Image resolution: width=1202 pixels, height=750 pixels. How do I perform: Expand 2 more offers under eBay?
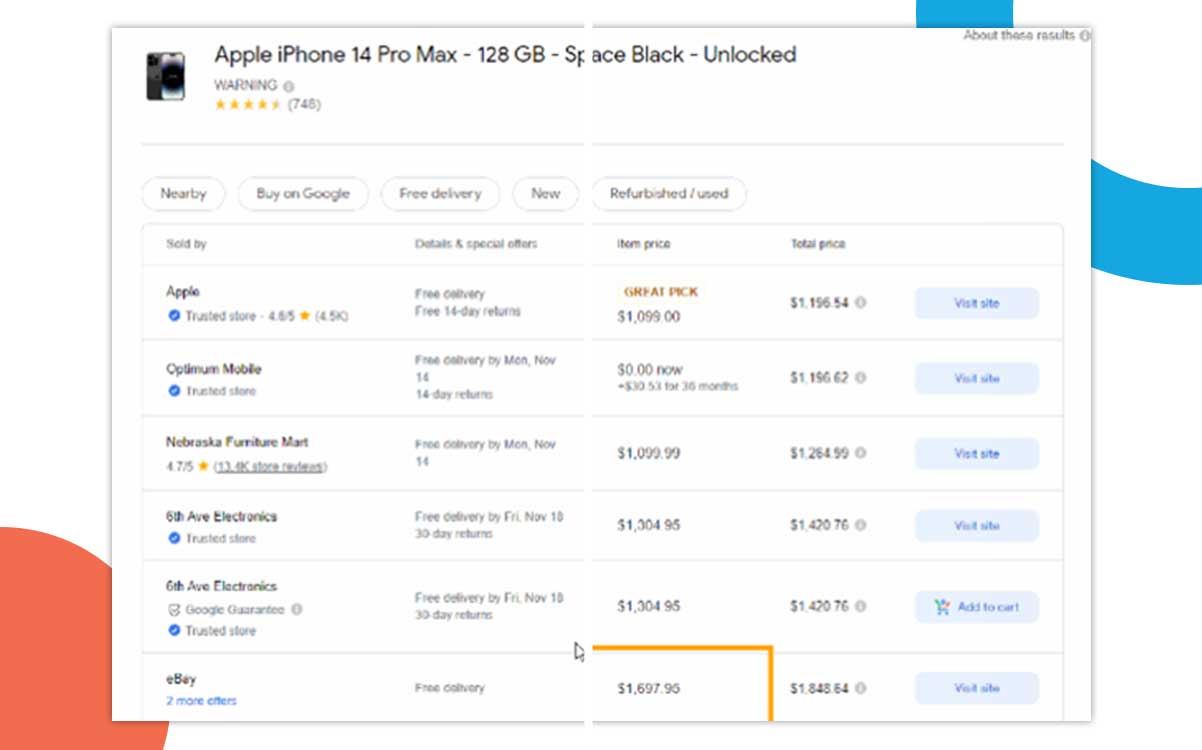(x=201, y=701)
